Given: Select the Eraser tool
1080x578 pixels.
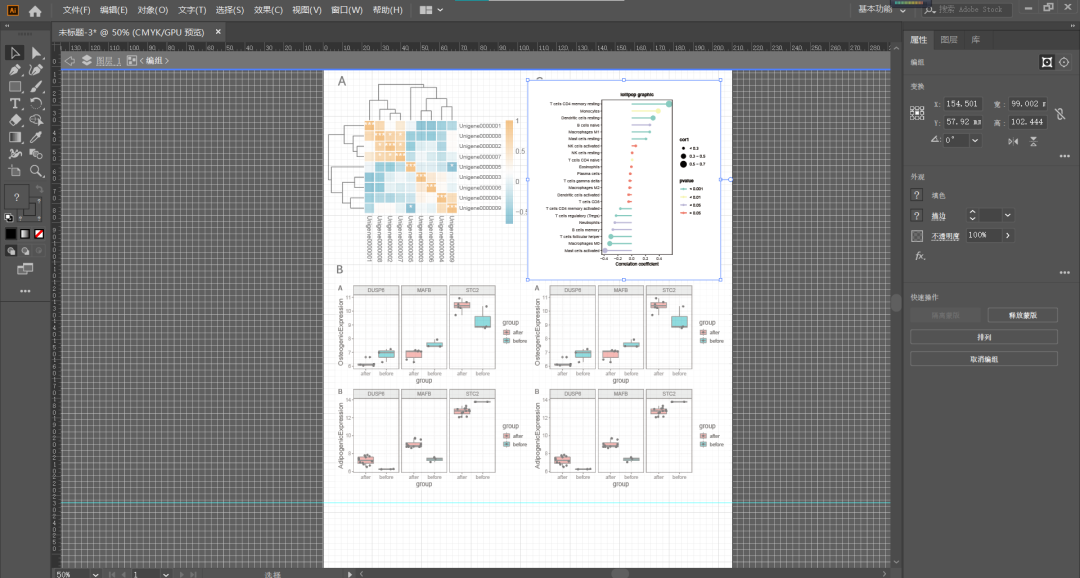Looking at the screenshot, I should 14,120.
